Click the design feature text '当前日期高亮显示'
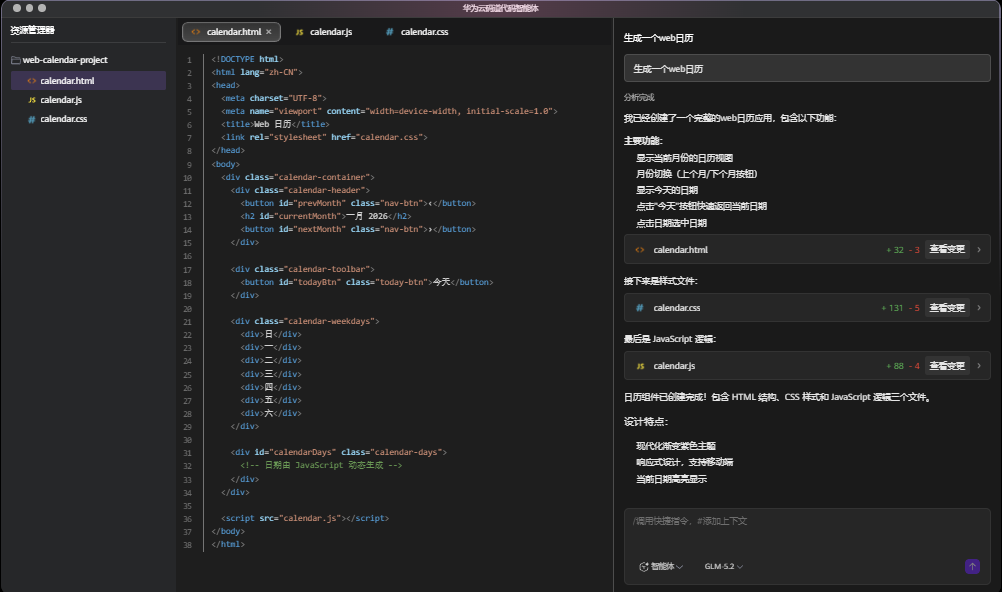 click(671, 479)
